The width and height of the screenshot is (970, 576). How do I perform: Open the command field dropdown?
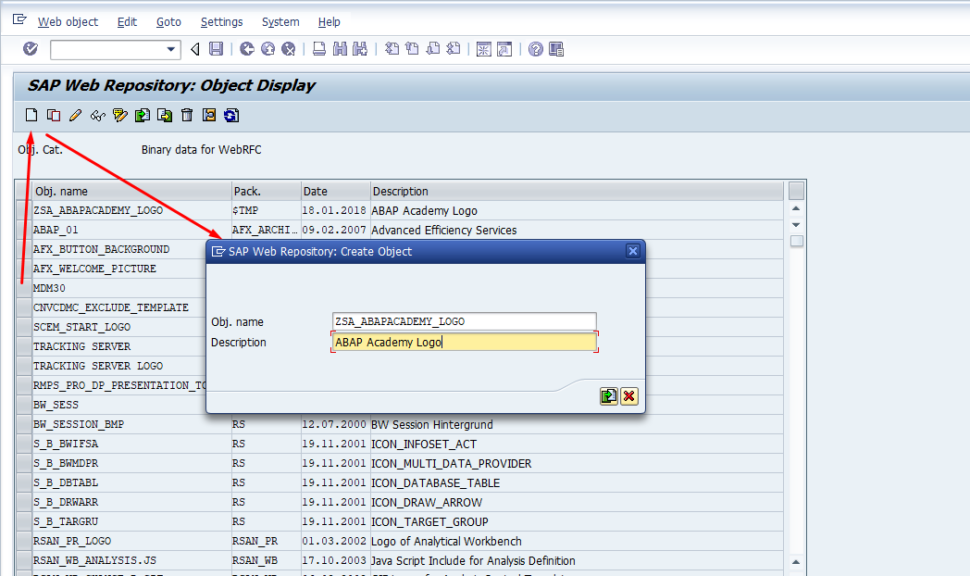click(170, 49)
